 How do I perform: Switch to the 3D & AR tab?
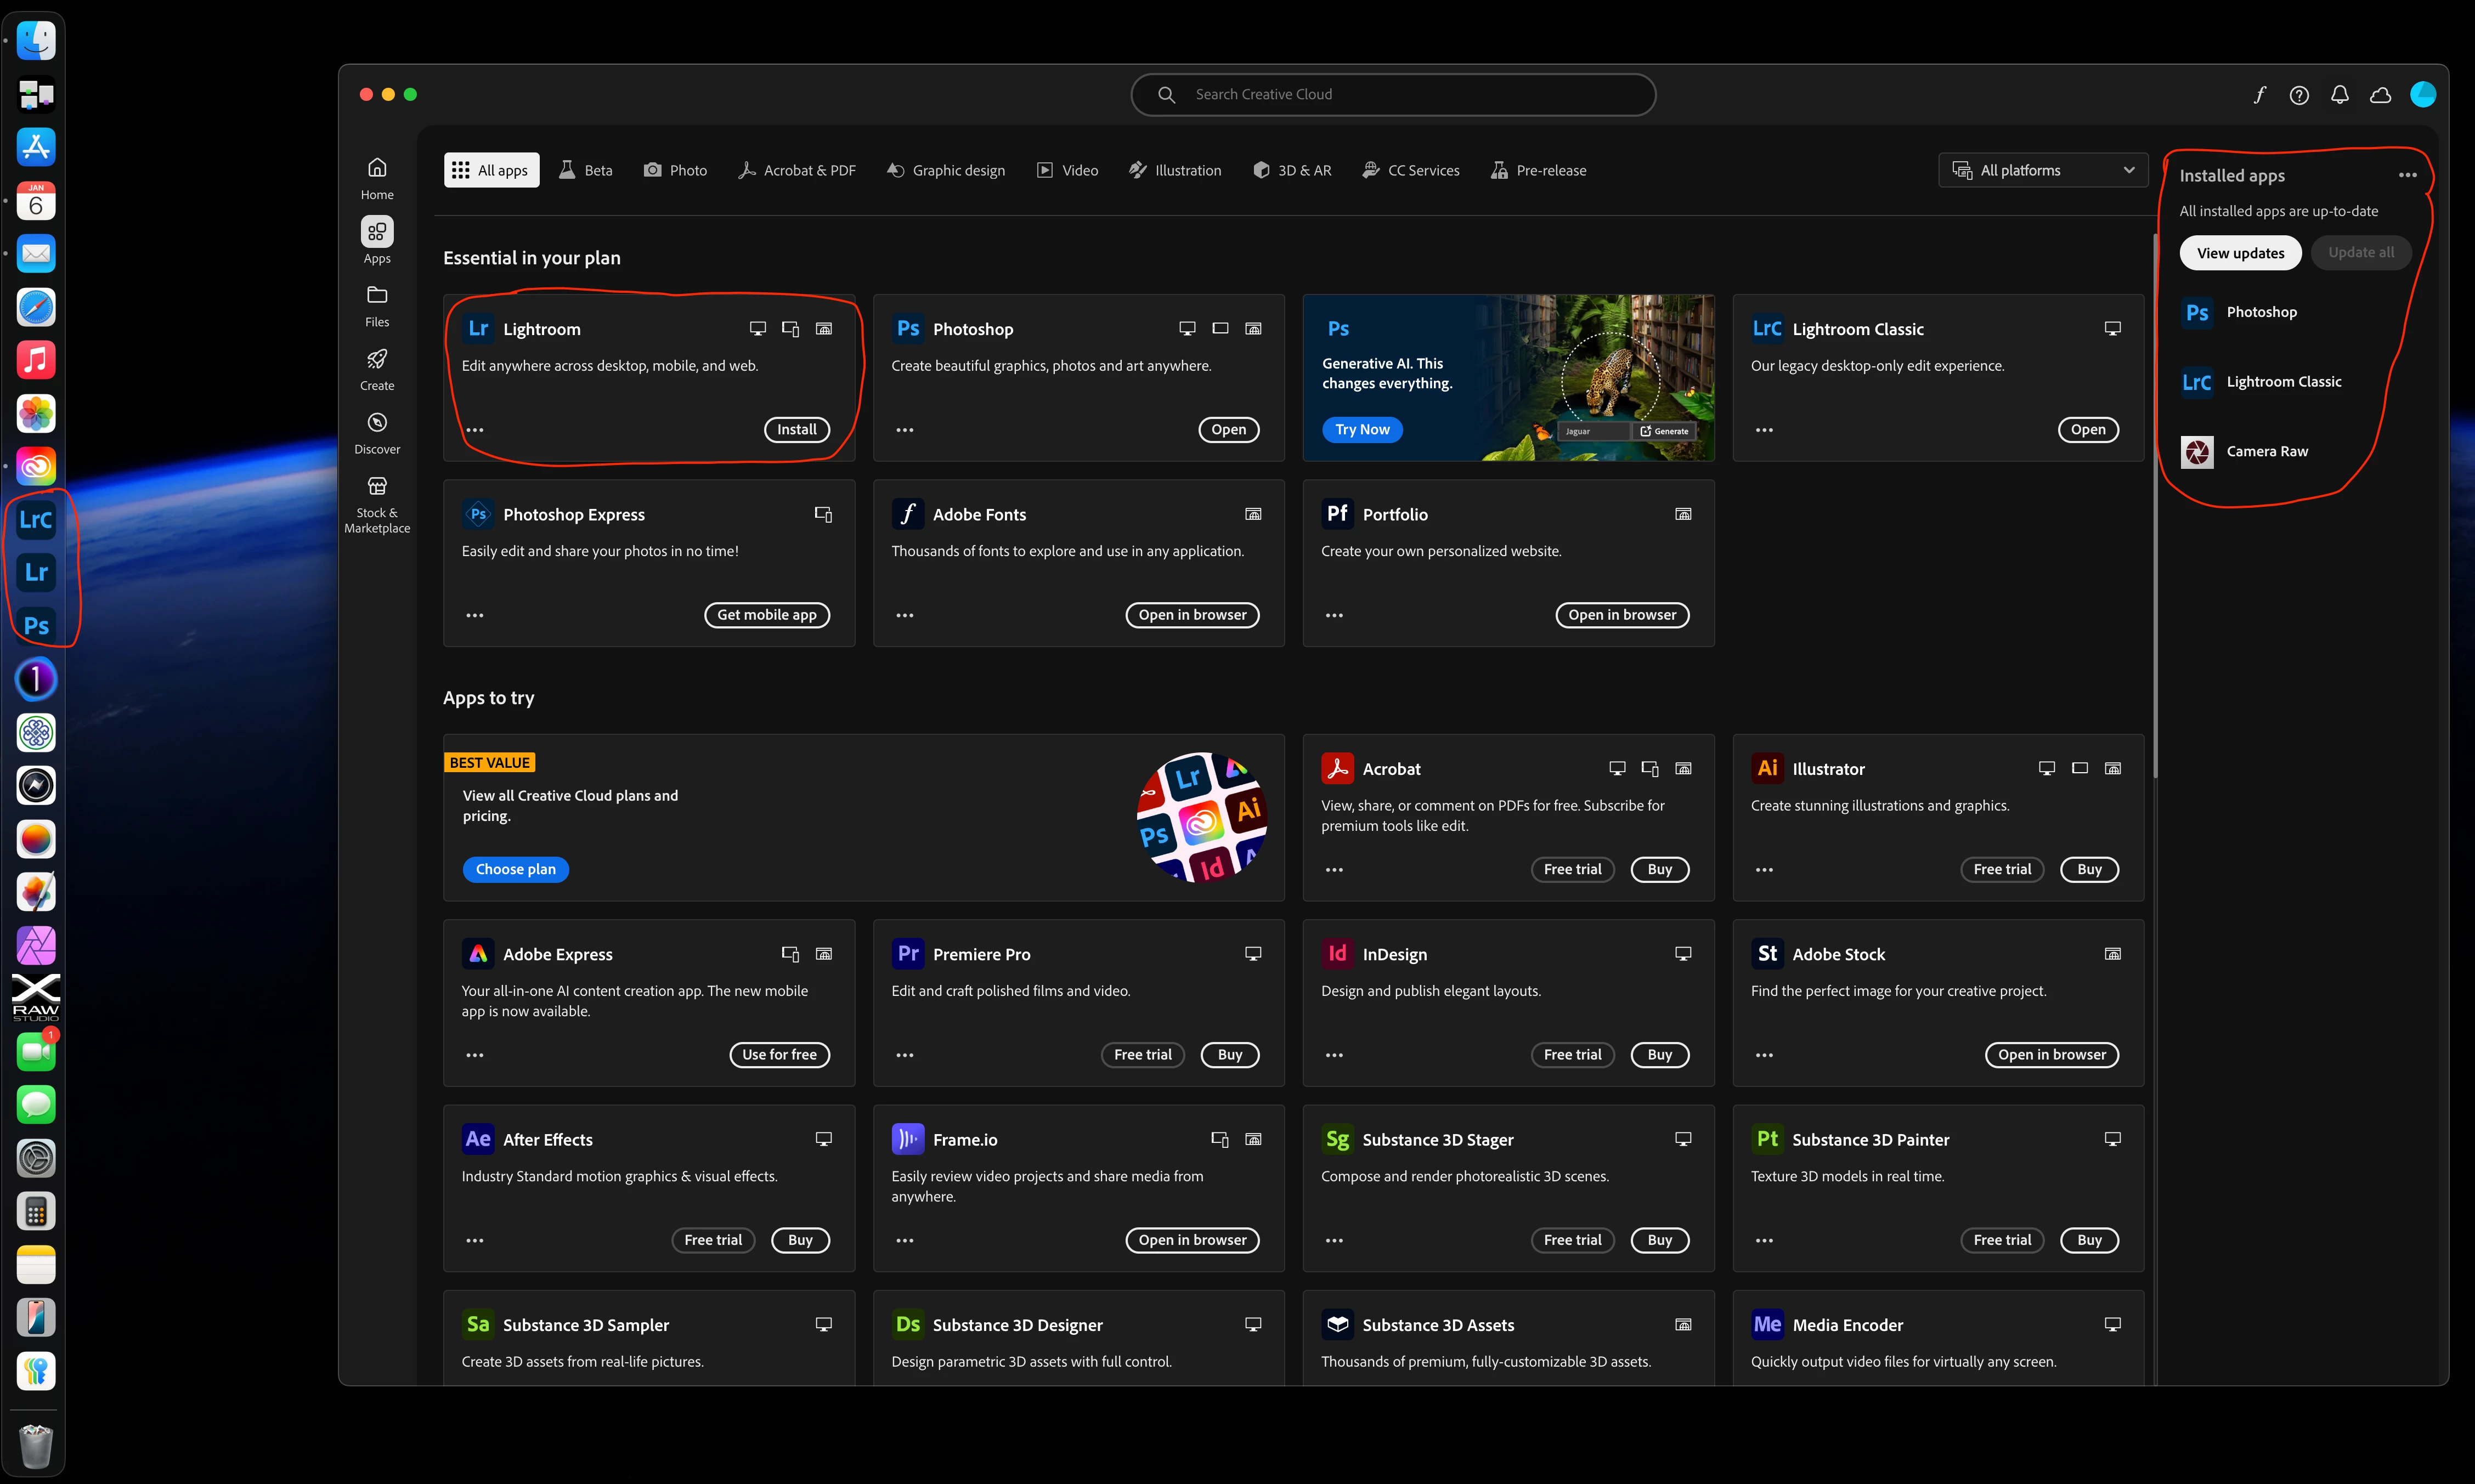[x=1292, y=170]
